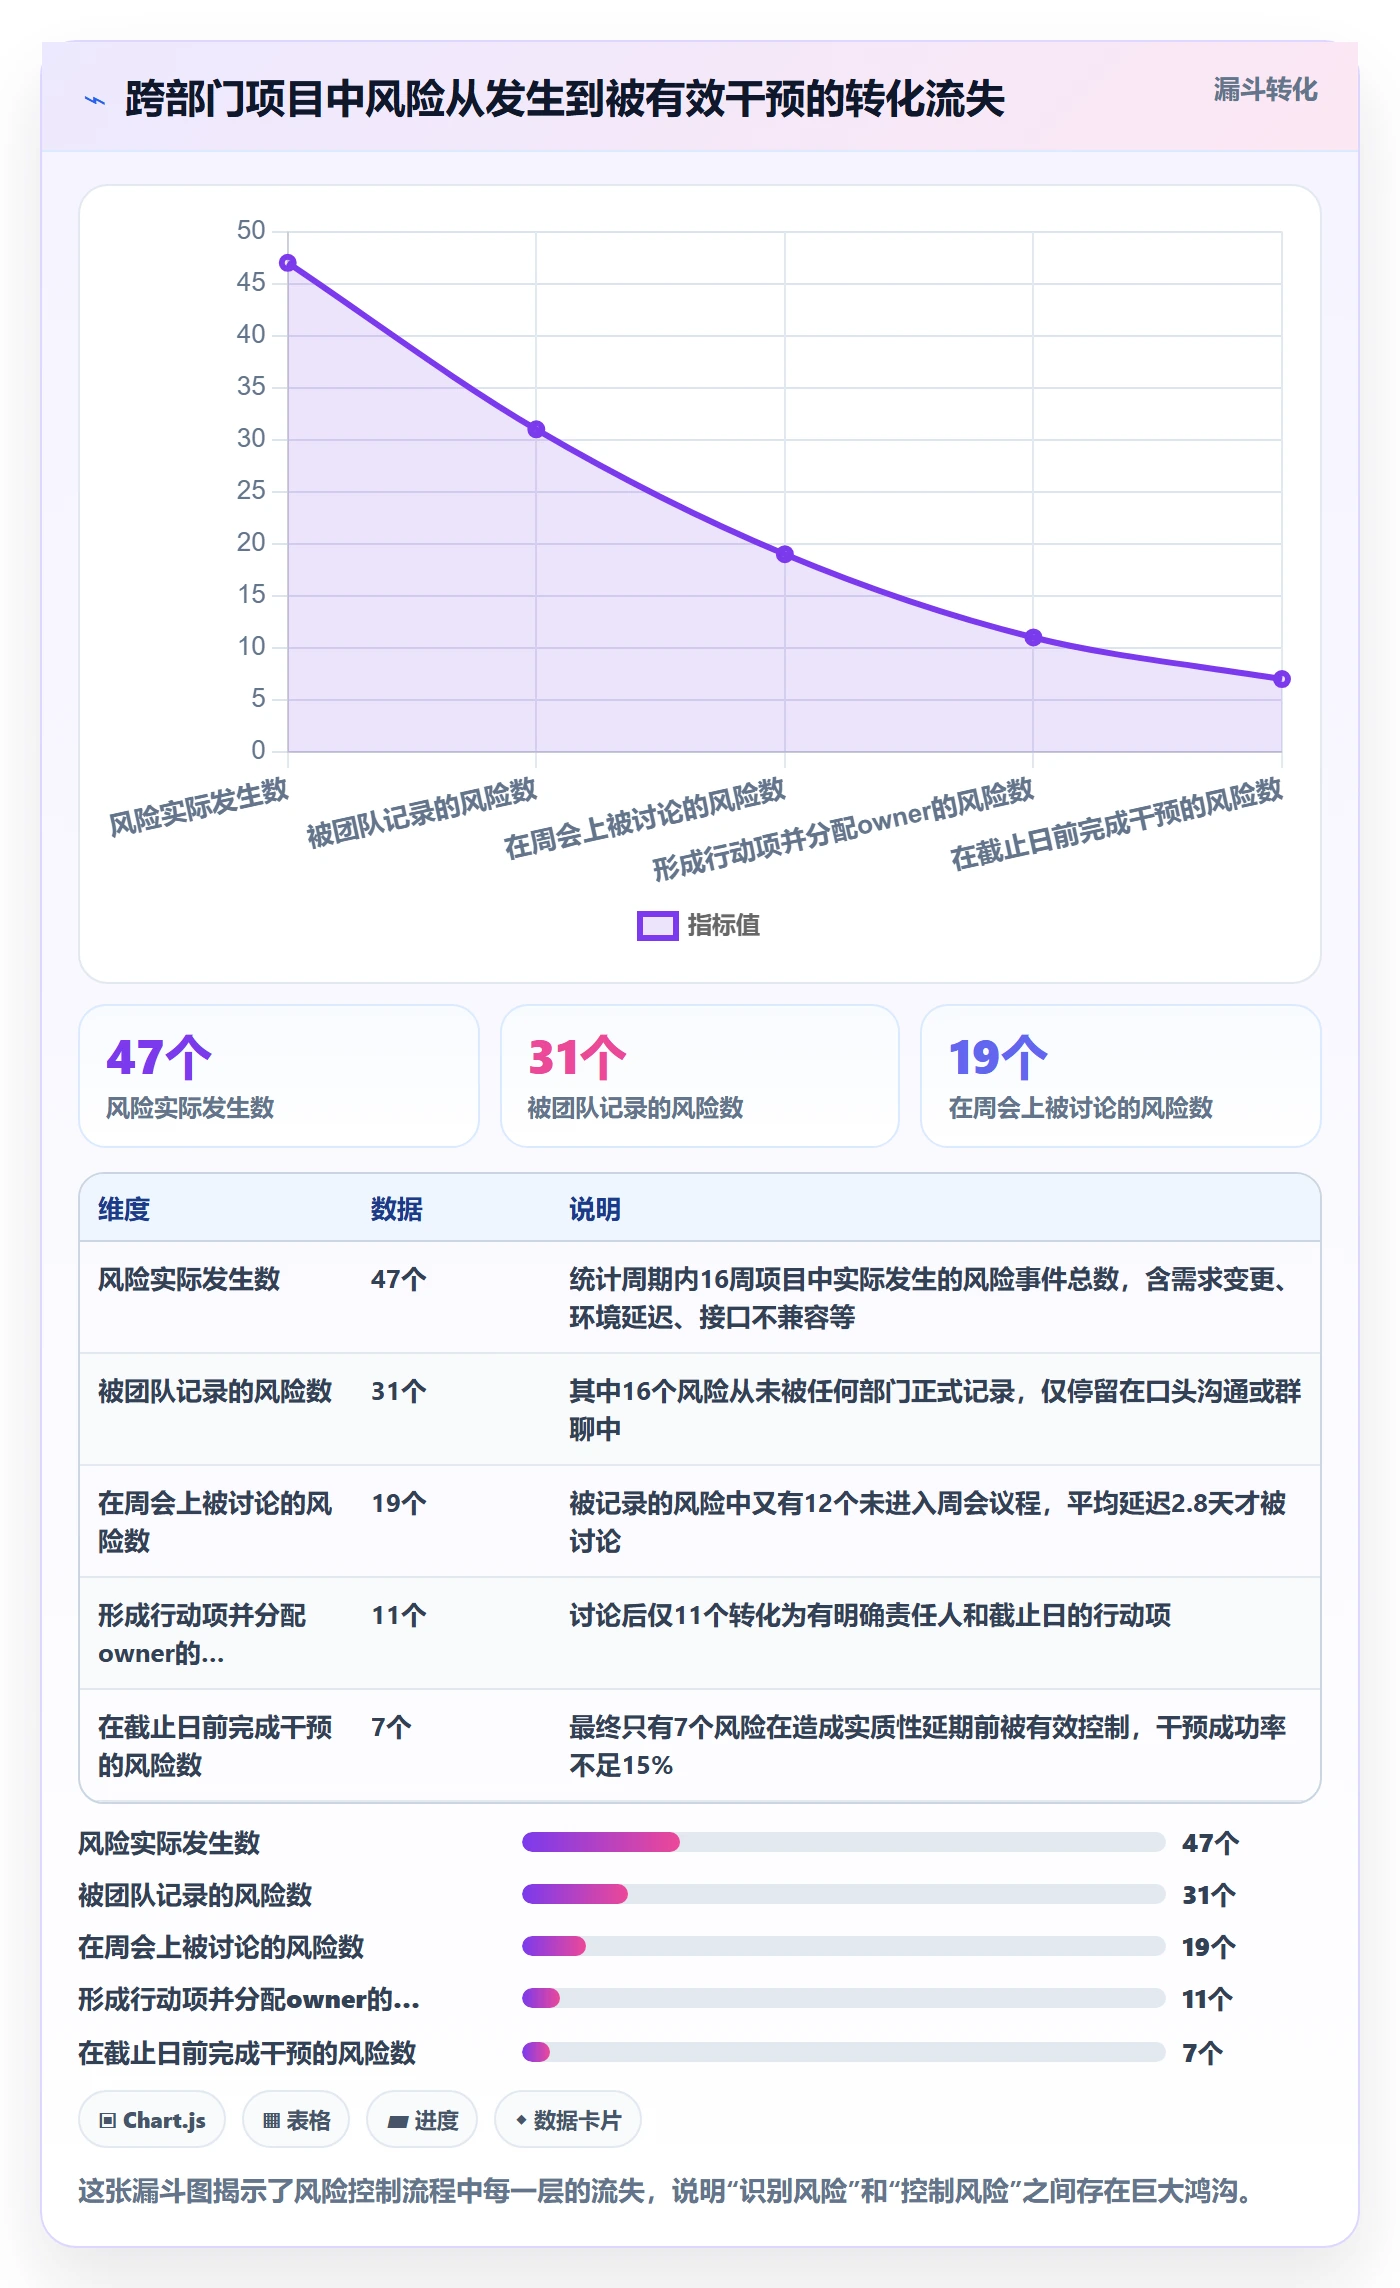This screenshot has height=2288, width=1400.
Task: Click the 数据卡片 tag chip
Action: pos(568,2119)
